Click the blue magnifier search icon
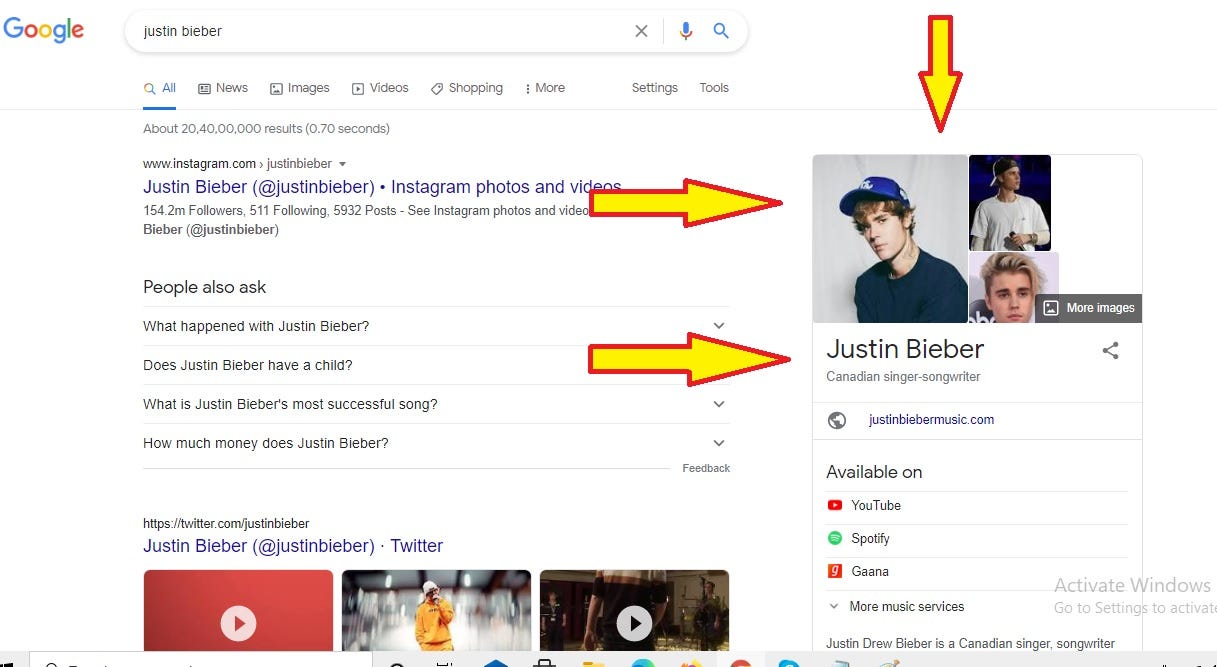 pos(721,31)
